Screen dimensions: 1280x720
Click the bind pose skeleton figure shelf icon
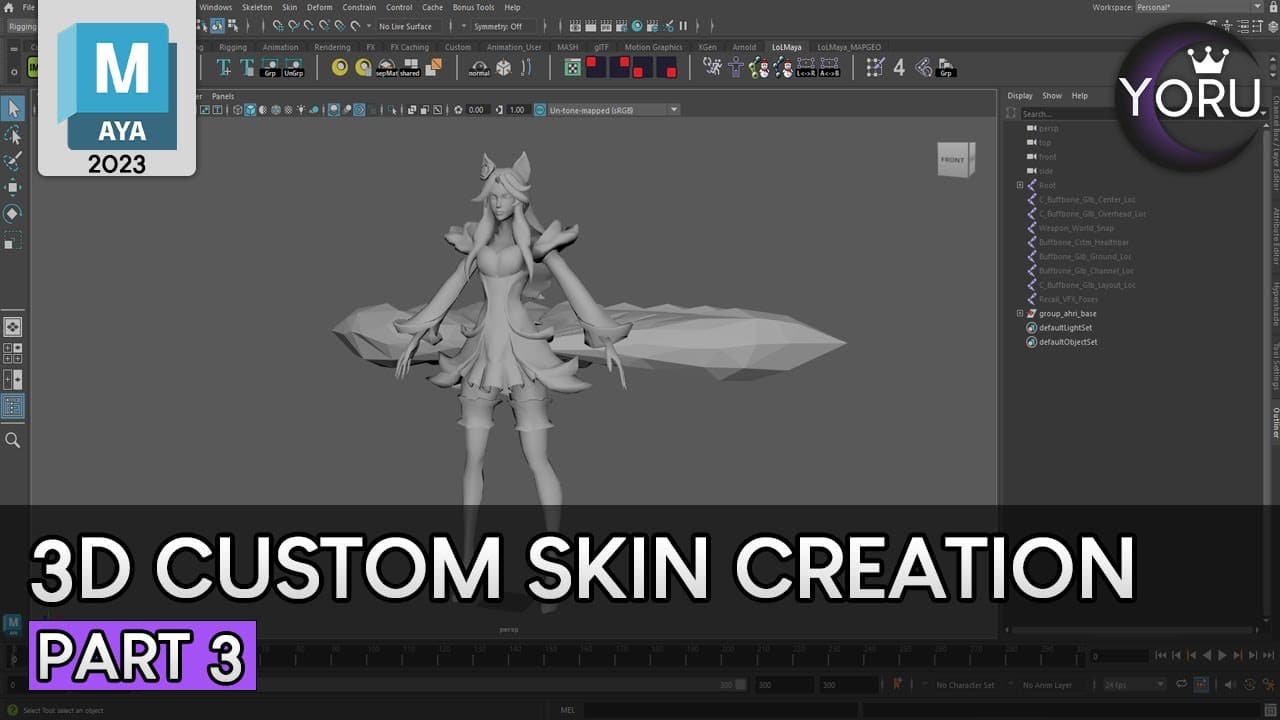point(736,67)
